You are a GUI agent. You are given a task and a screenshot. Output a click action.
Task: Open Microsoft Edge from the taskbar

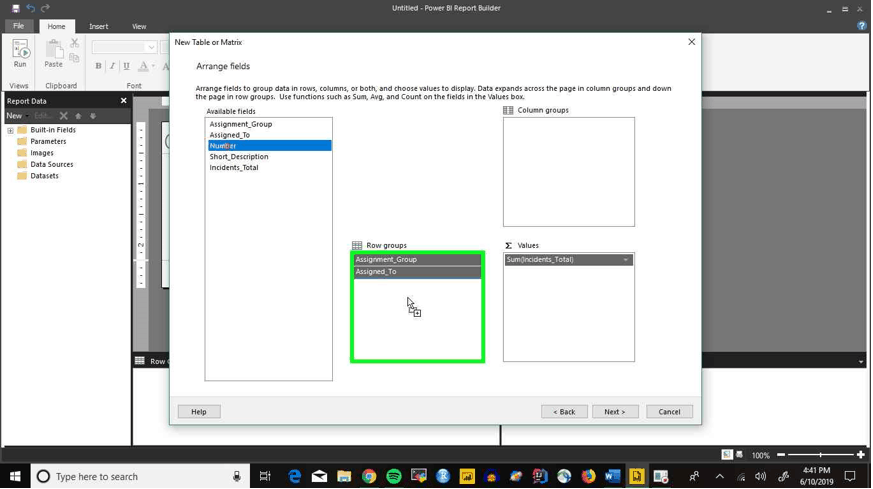295,477
